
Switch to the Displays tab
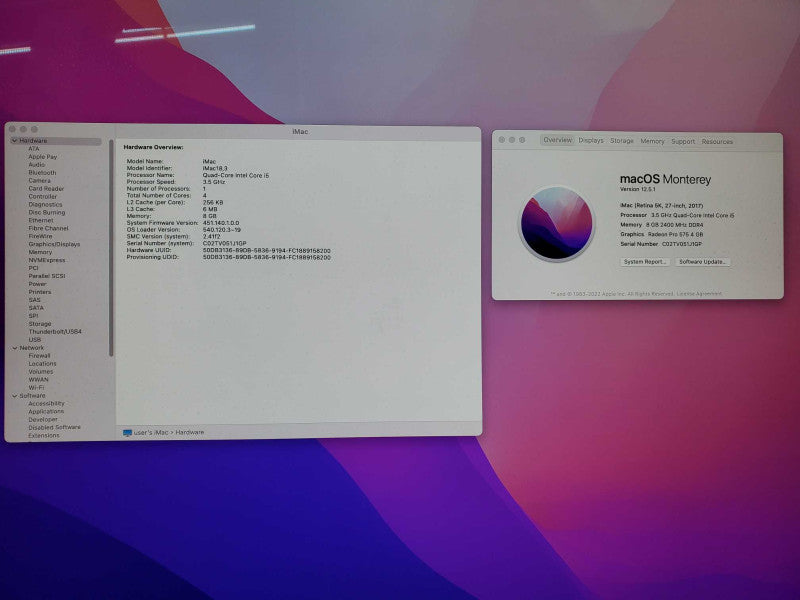click(591, 140)
